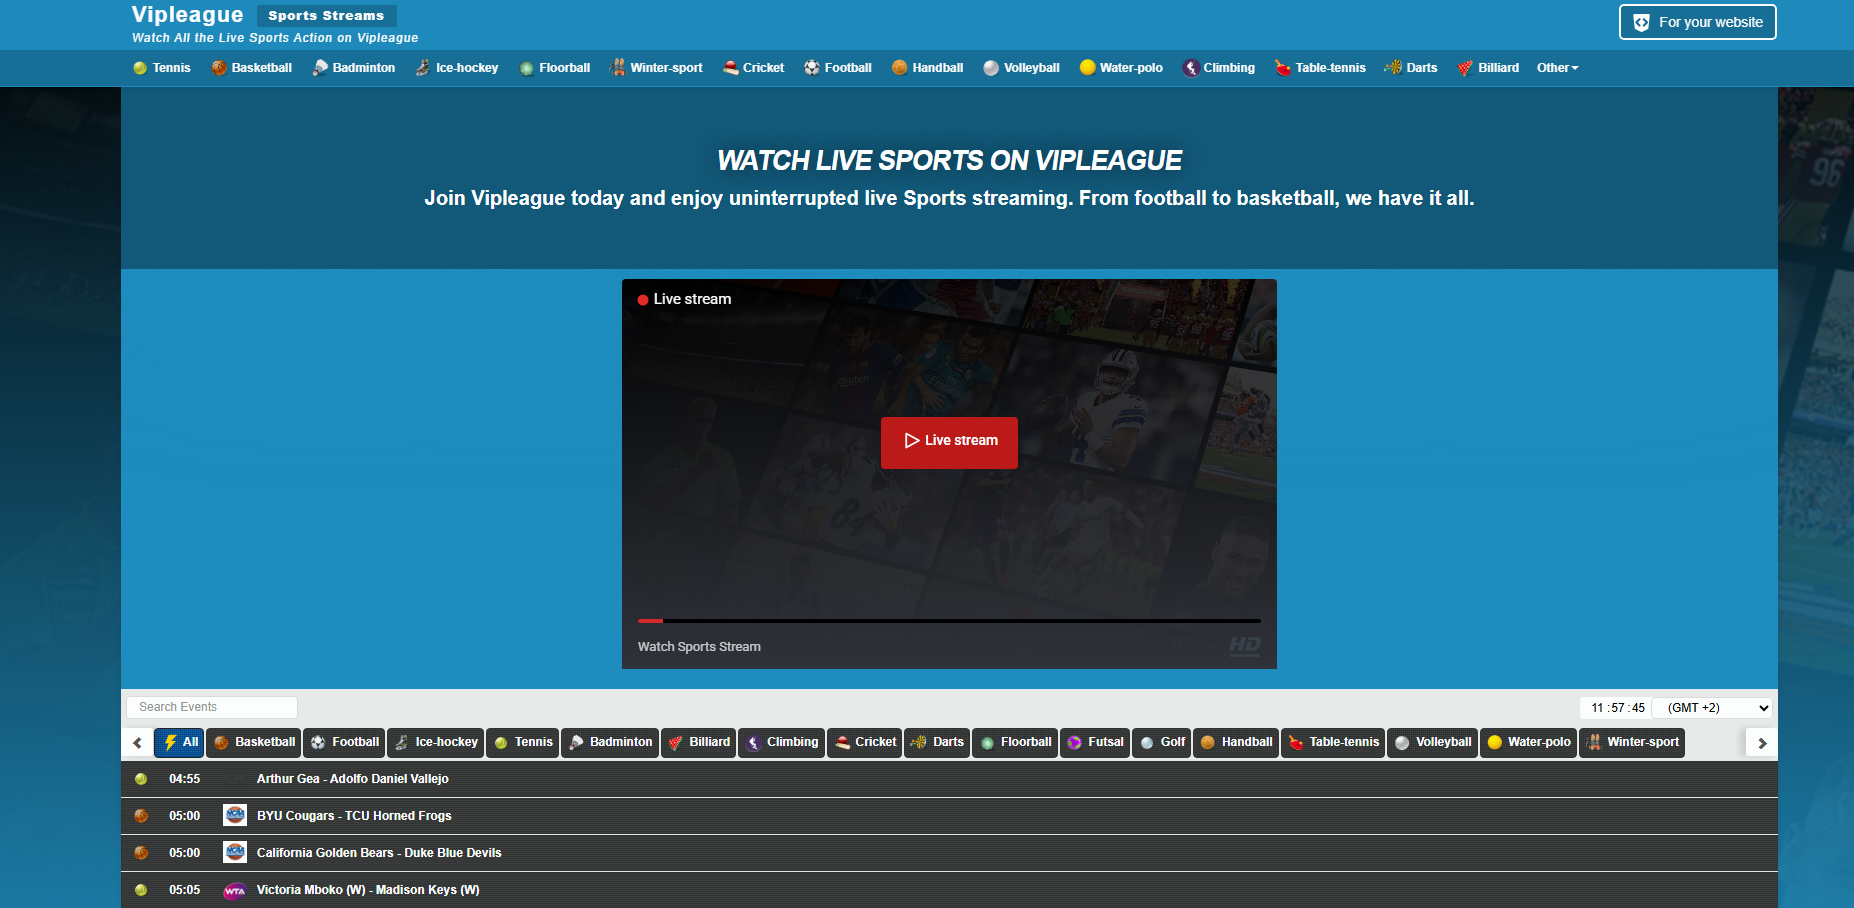Expand more categories with the right arrow chevron

point(1761,743)
